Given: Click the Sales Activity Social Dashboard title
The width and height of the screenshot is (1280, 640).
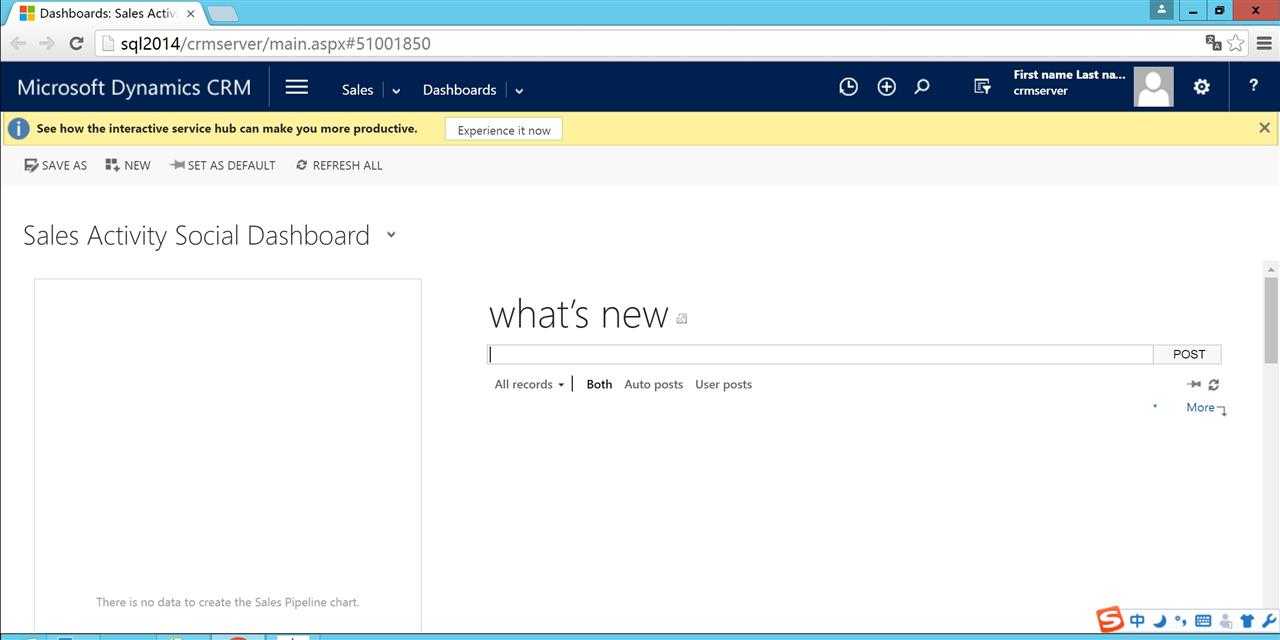Looking at the screenshot, I should pos(196,235).
